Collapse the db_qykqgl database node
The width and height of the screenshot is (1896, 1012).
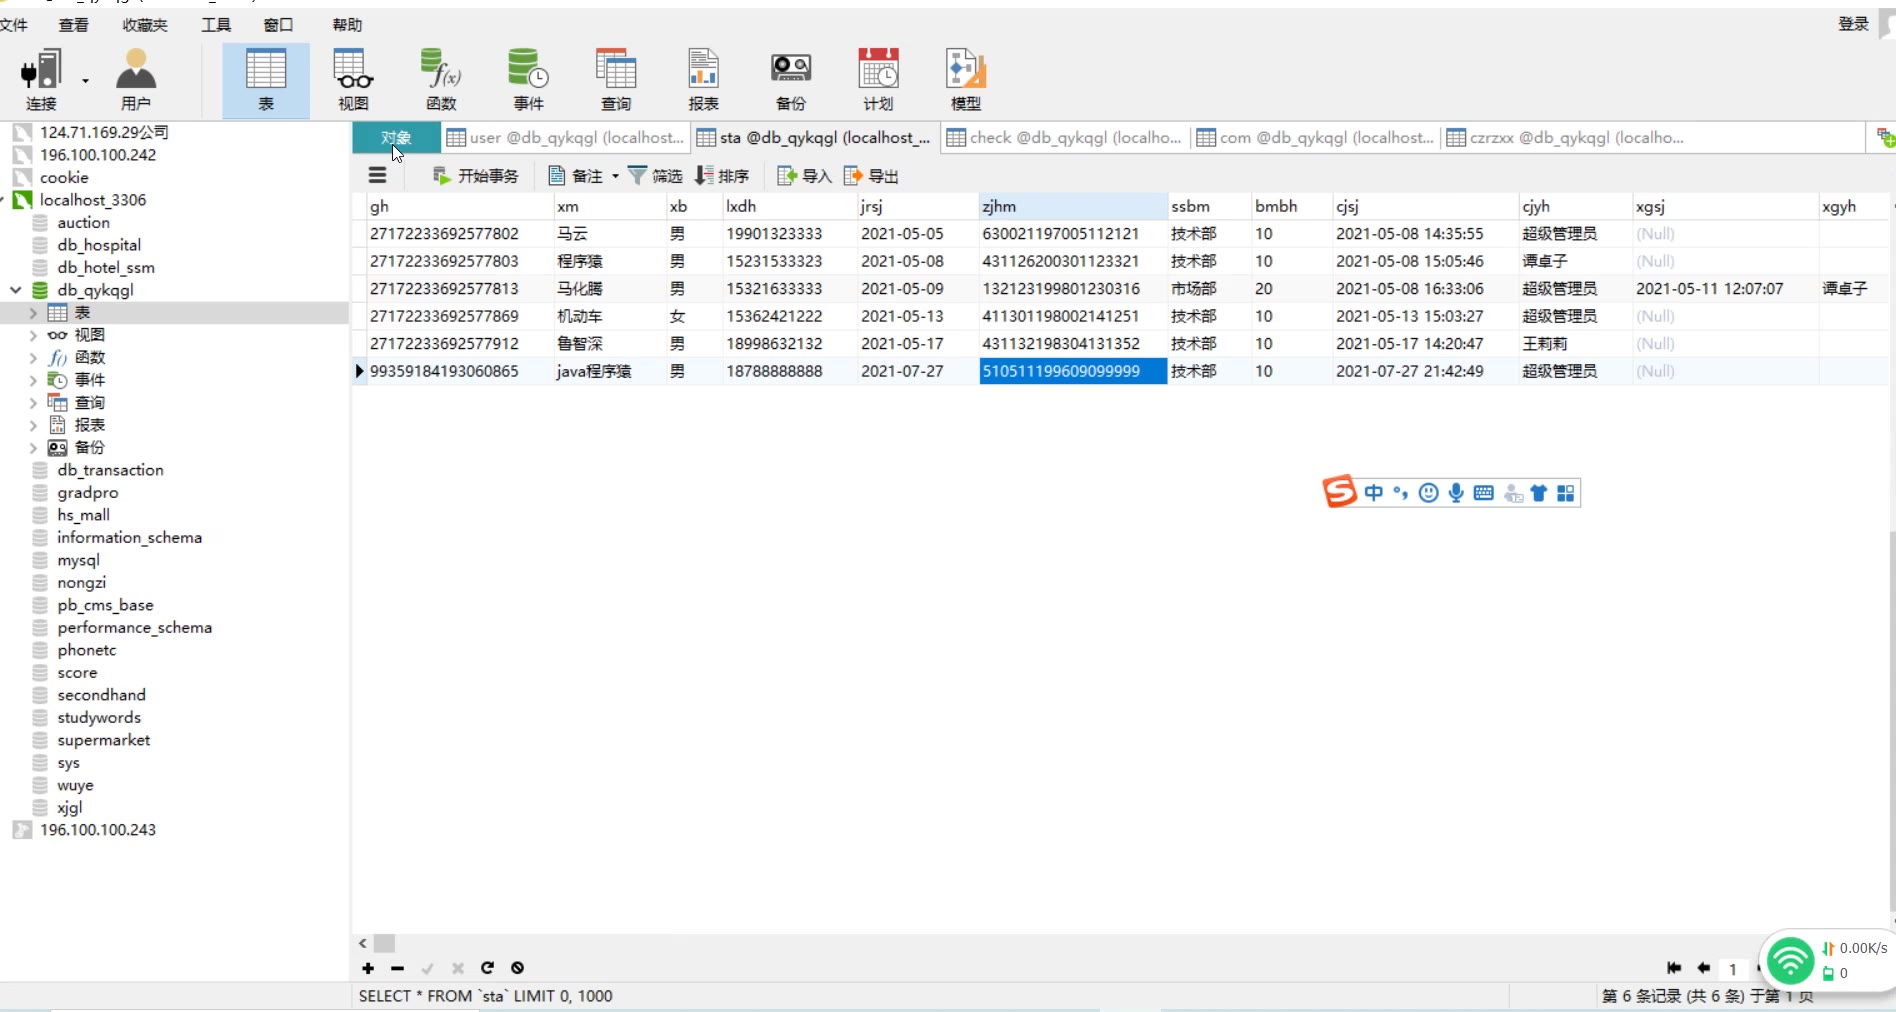pyautogui.click(x=15, y=290)
